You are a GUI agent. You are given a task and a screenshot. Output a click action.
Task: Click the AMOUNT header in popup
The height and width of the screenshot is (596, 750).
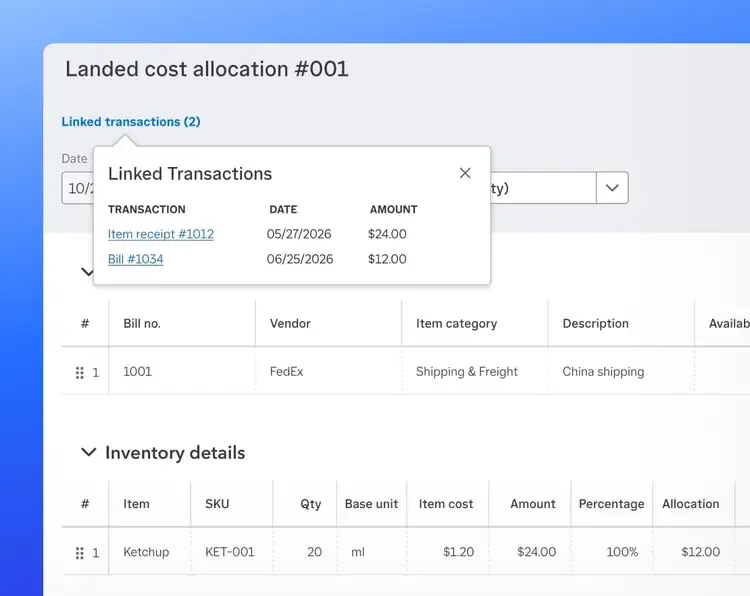click(394, 210)
